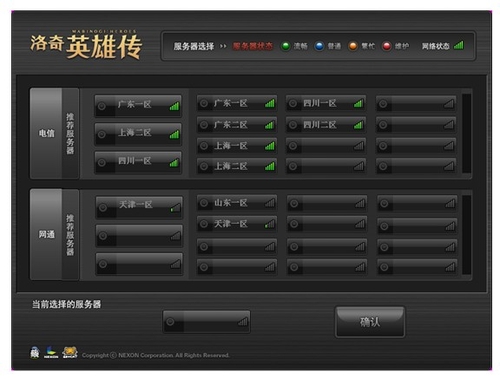The width and height of the screenshot is (500, 379).
Task: Click 推荐服务器 label beside the 网通 tab
Action: [70, 235]
